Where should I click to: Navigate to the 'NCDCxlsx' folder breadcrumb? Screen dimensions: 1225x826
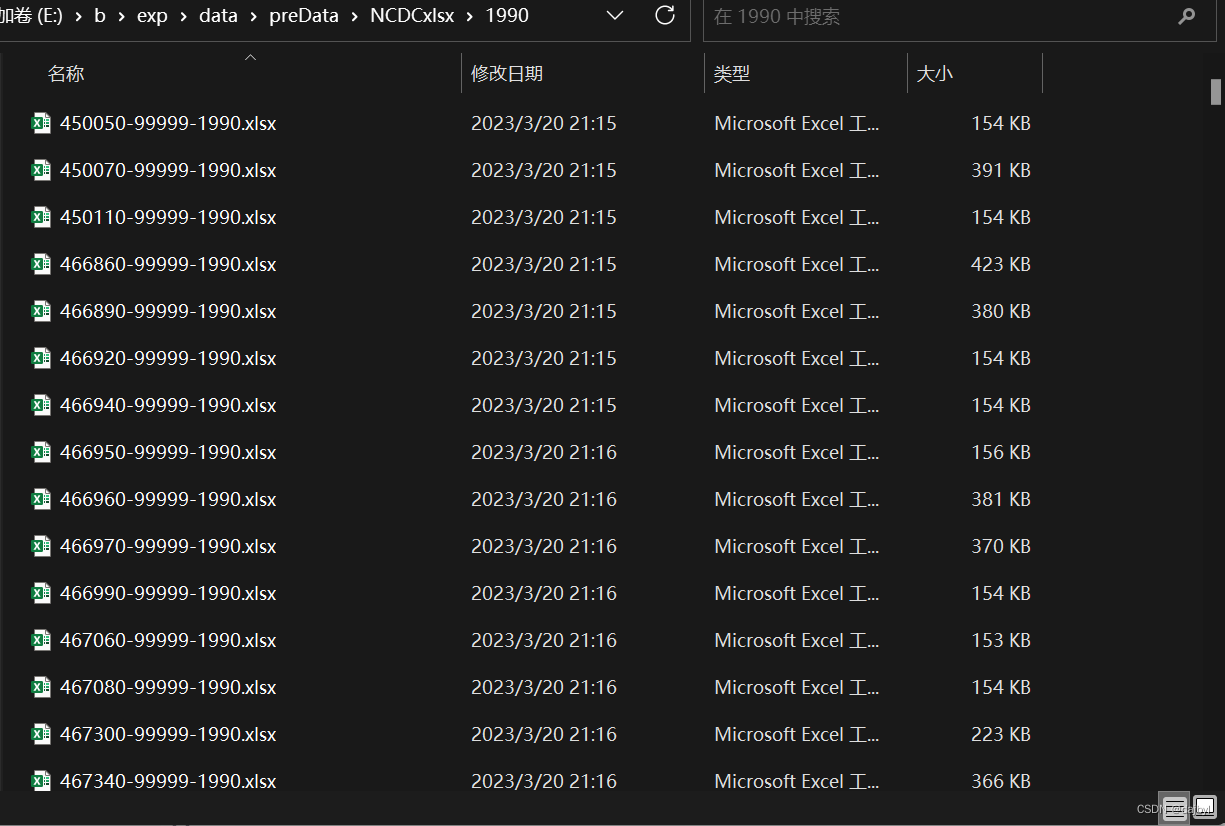412,16
